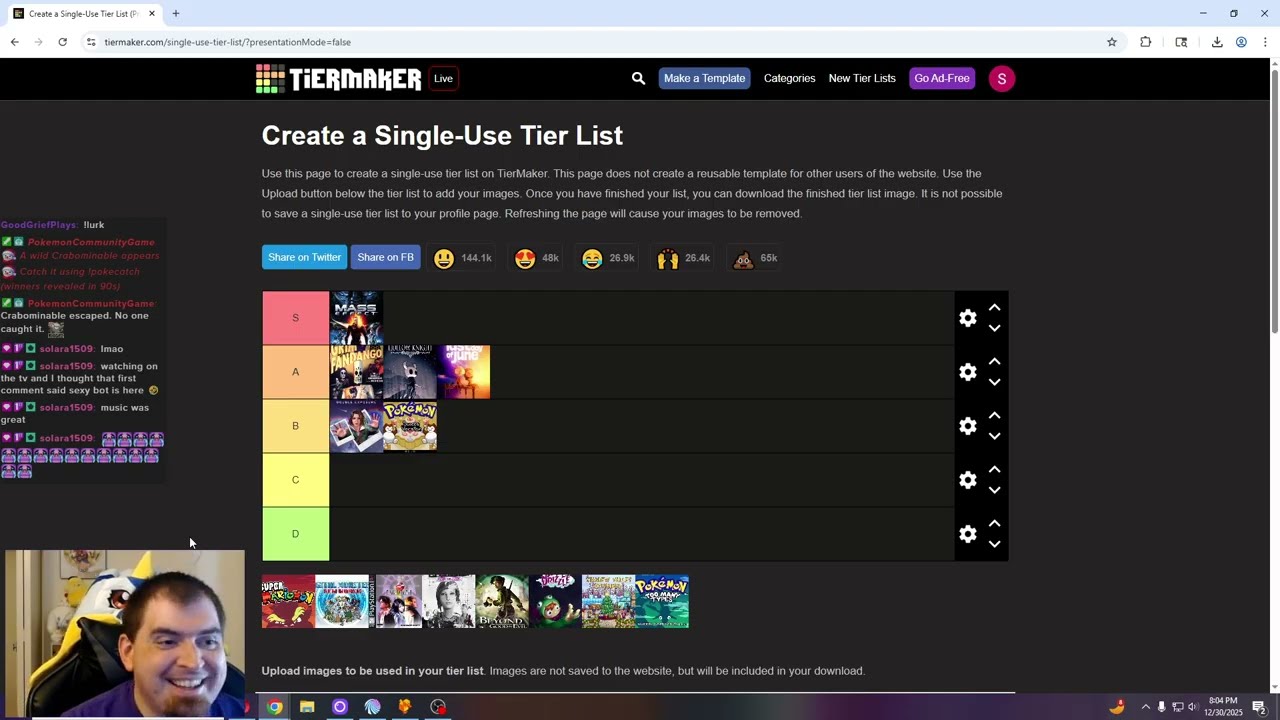The width and height of the screenshot is (1280, 720).
Task: Click the browser address bar URL
Action: click(227, 42)
